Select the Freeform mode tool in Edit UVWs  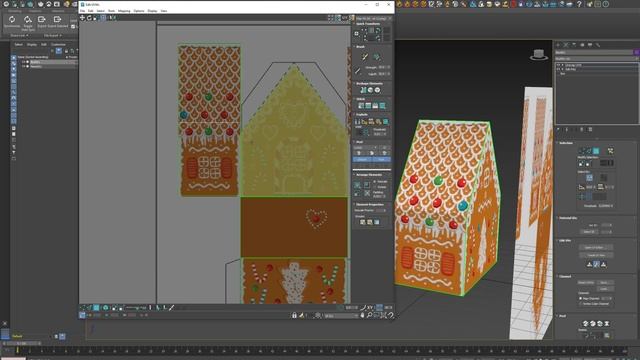[103, 18]
